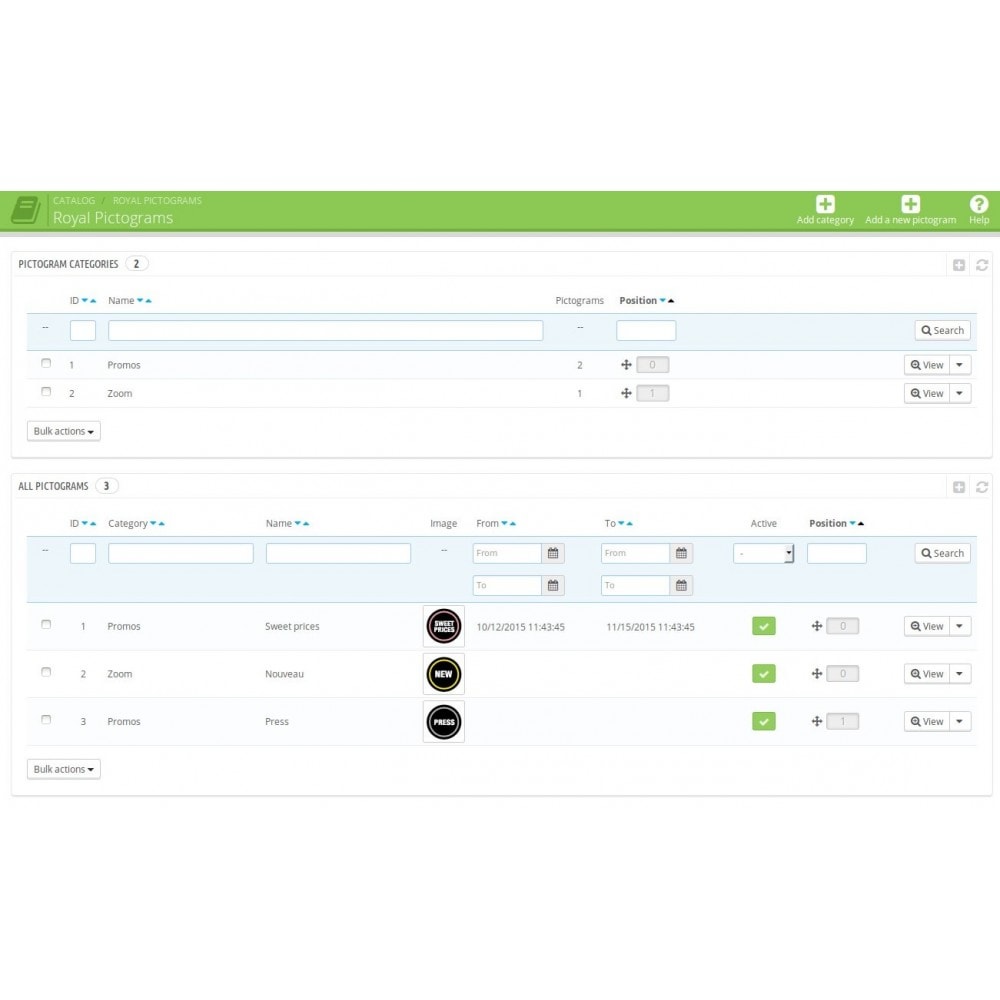The width and height of the screenshot is (1000, 1000).
Task: Click CATALOG breadcrumb link
Action: [74, 200]
